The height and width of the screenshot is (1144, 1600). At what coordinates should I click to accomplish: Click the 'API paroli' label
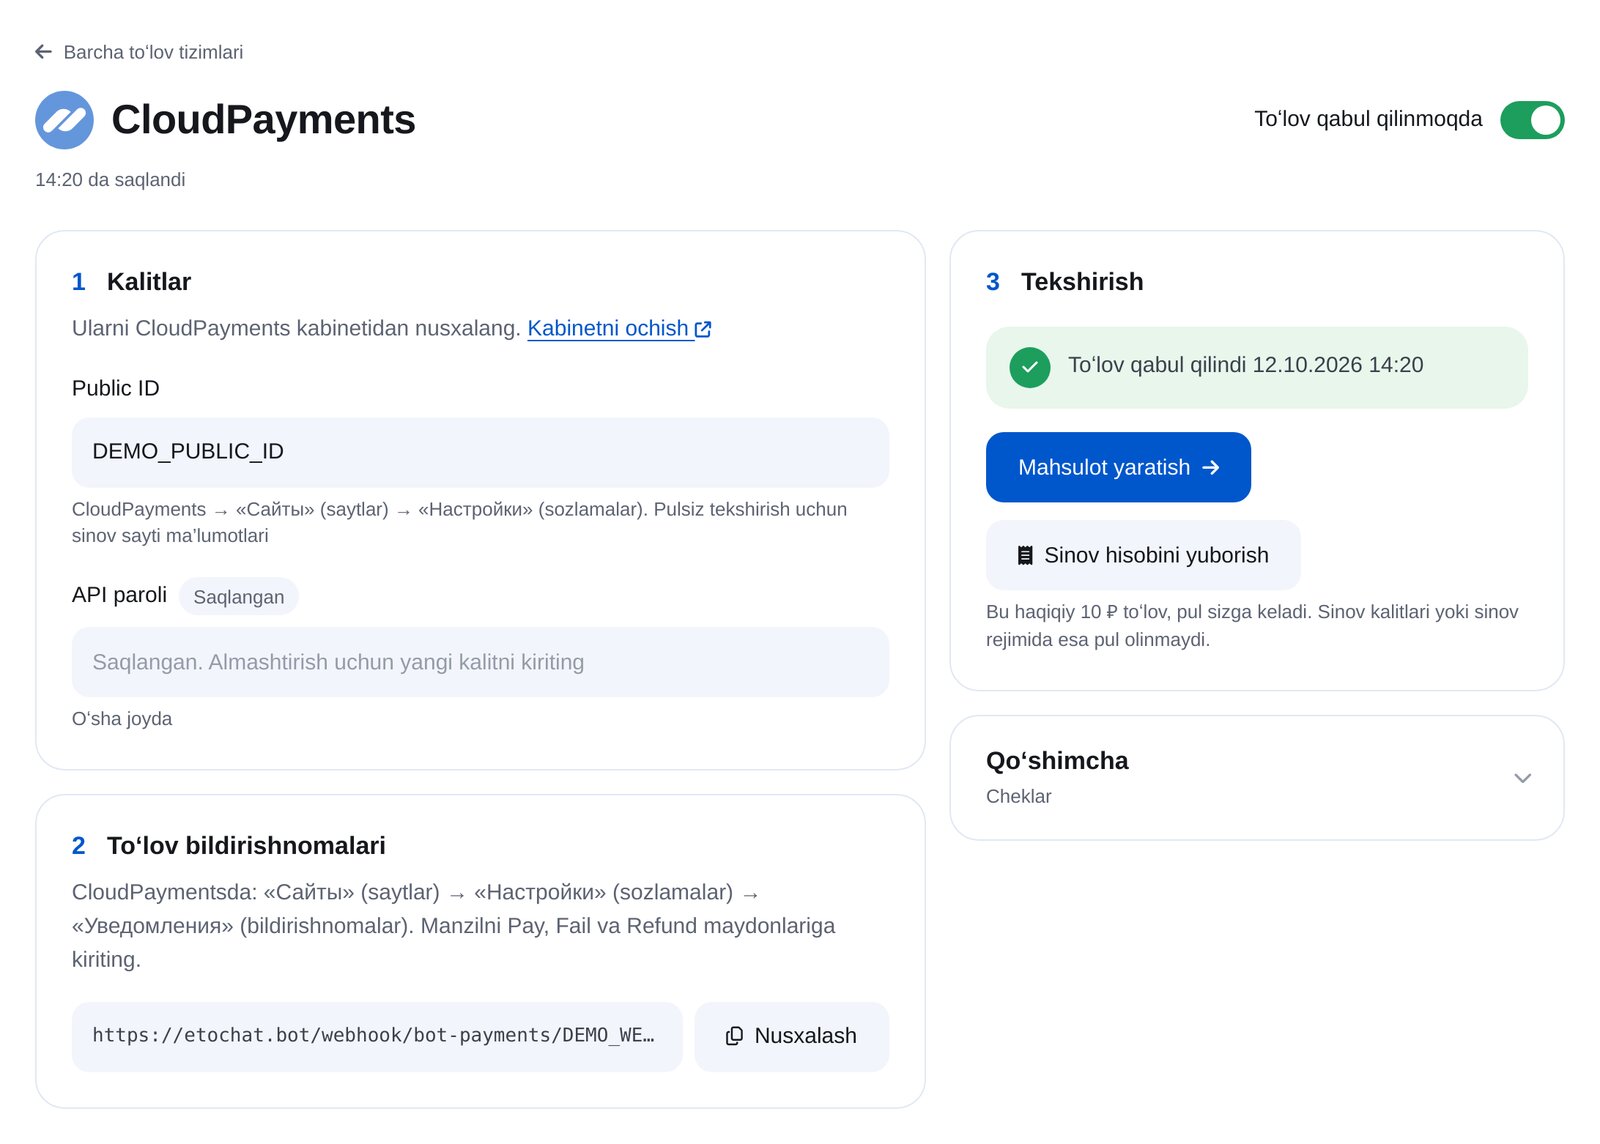point(119,595)
